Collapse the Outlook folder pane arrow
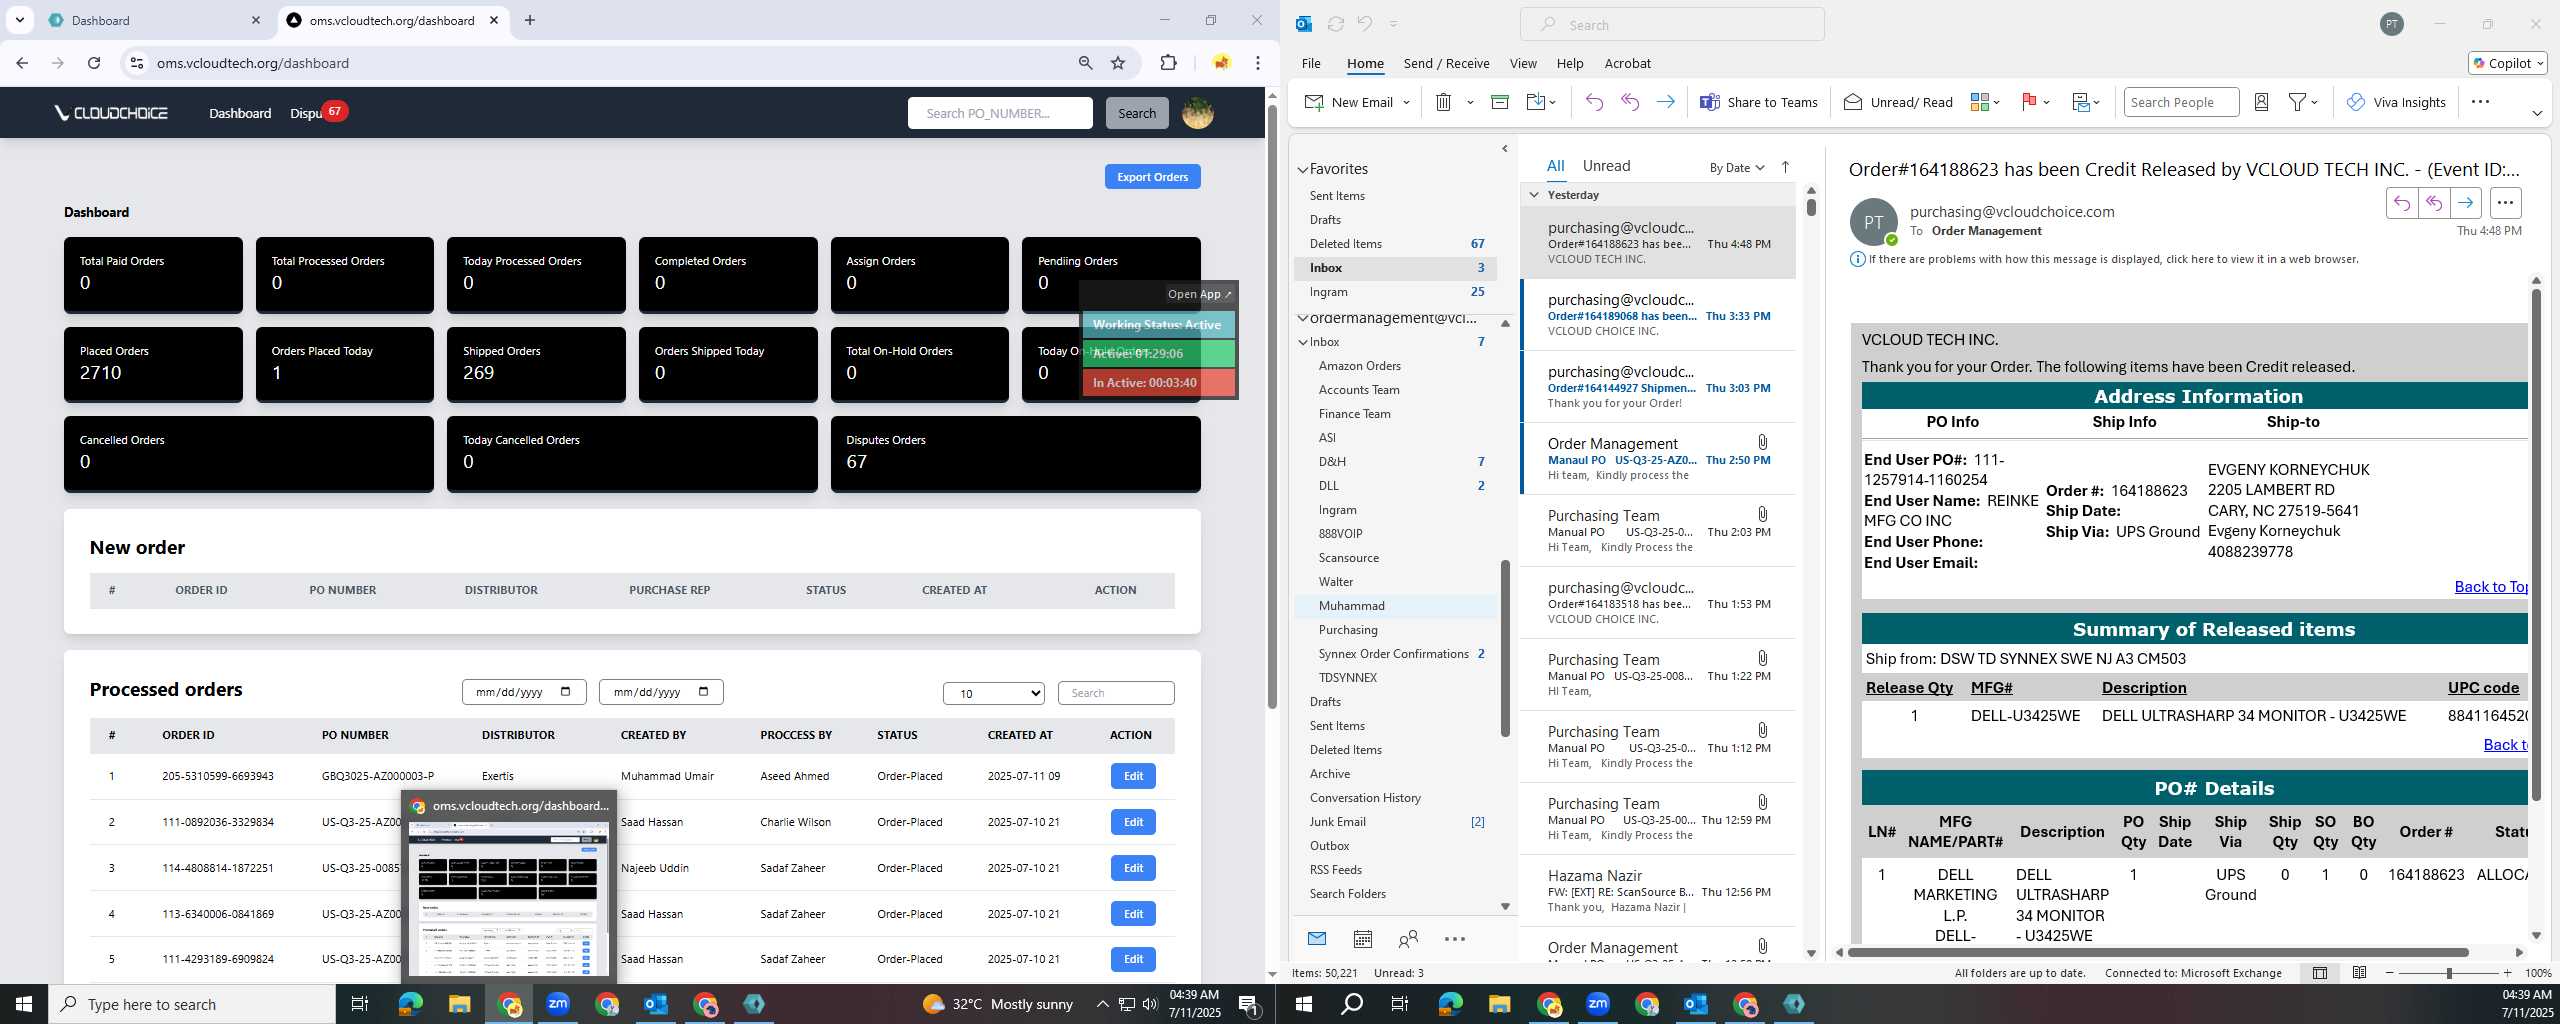This screenshot has width=2560, height=1024. [1505, 149]
